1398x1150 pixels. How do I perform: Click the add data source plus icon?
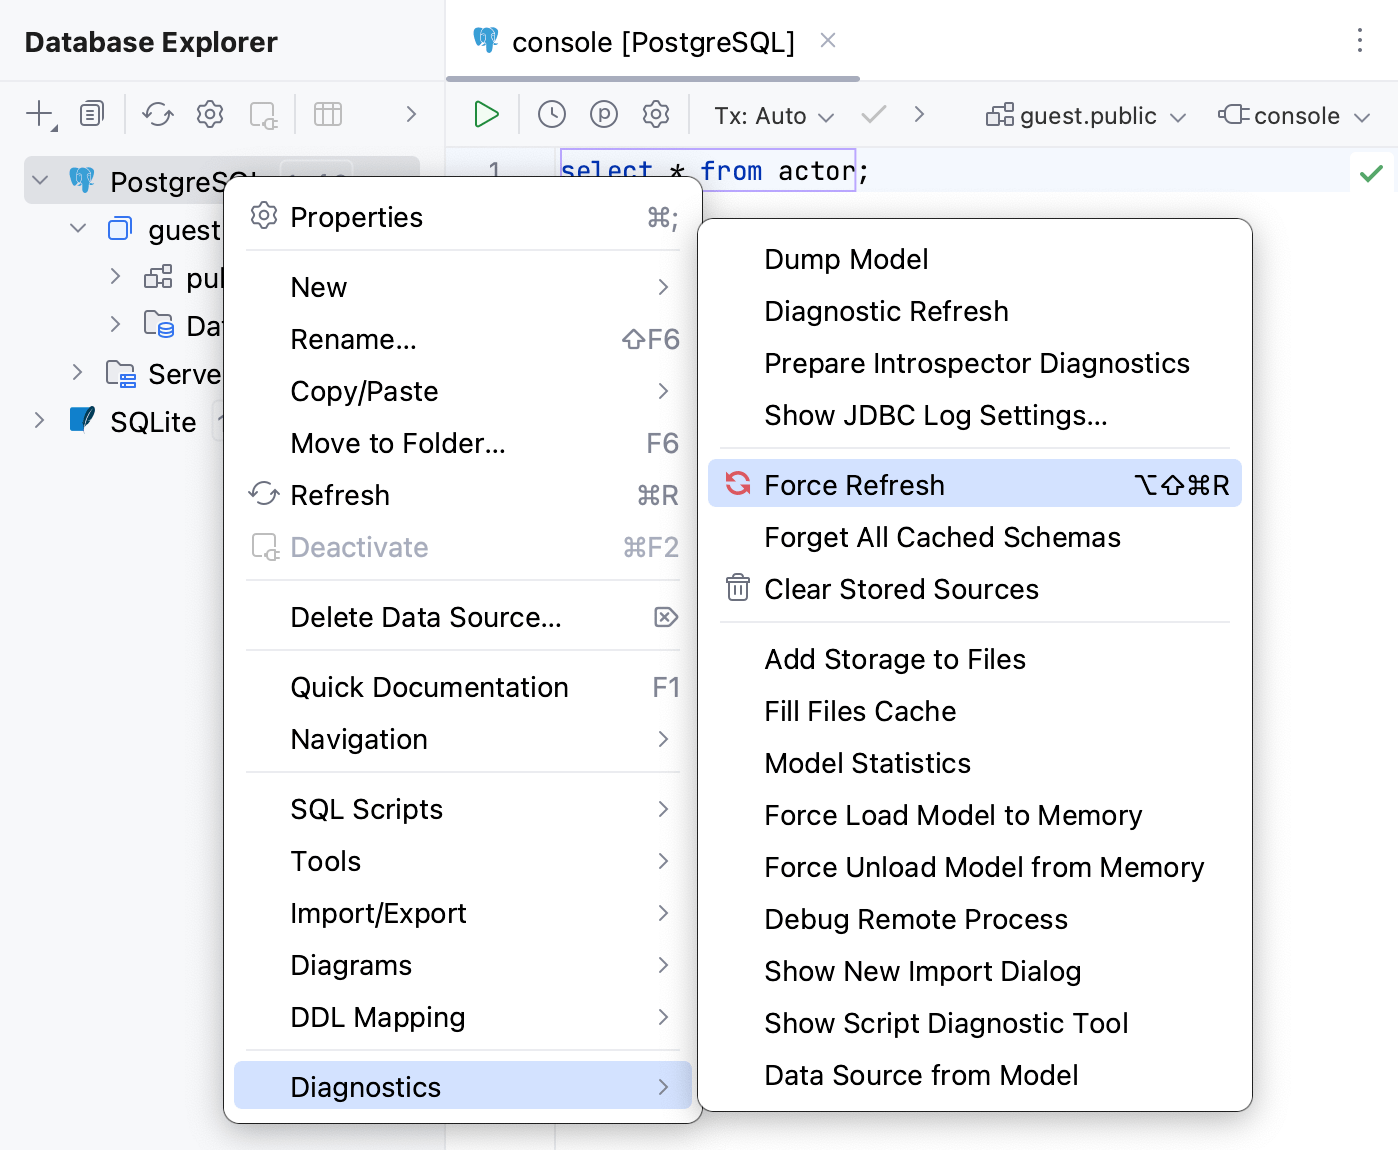(x=40, y=115)
